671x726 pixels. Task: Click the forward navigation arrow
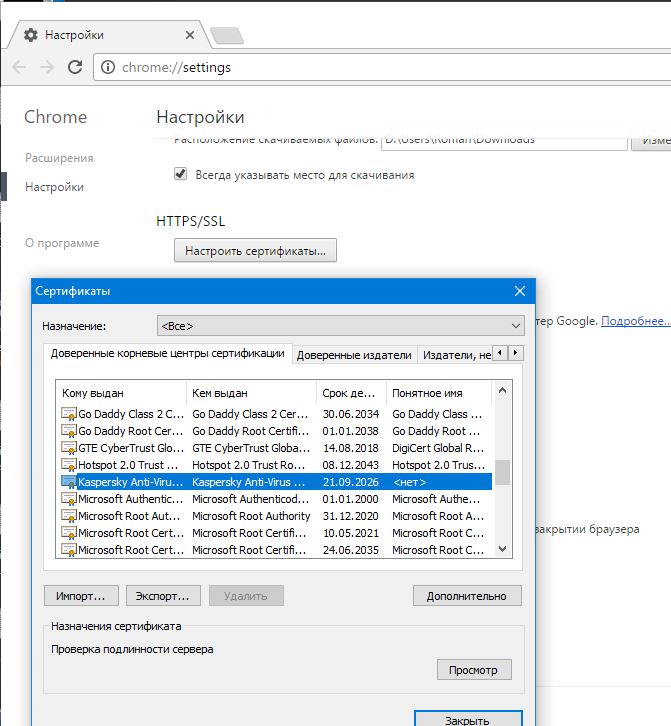coord(47,67)
